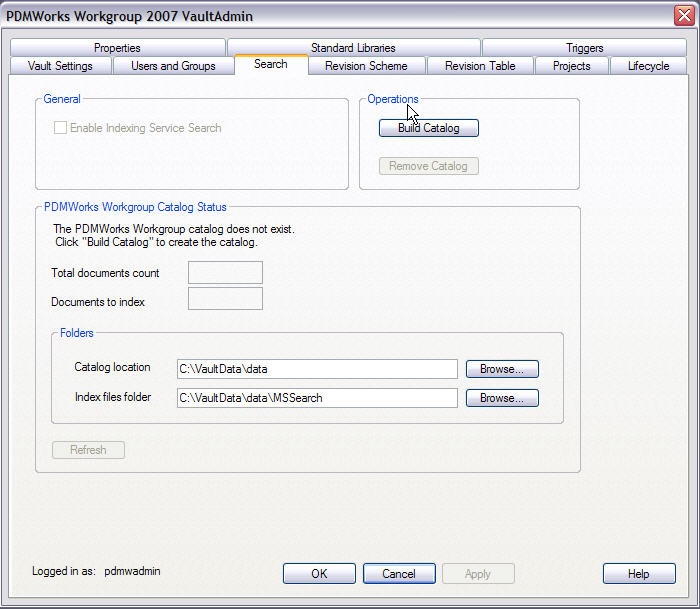
Task: Click the Apply button
Action: click(x=478, y=573)
